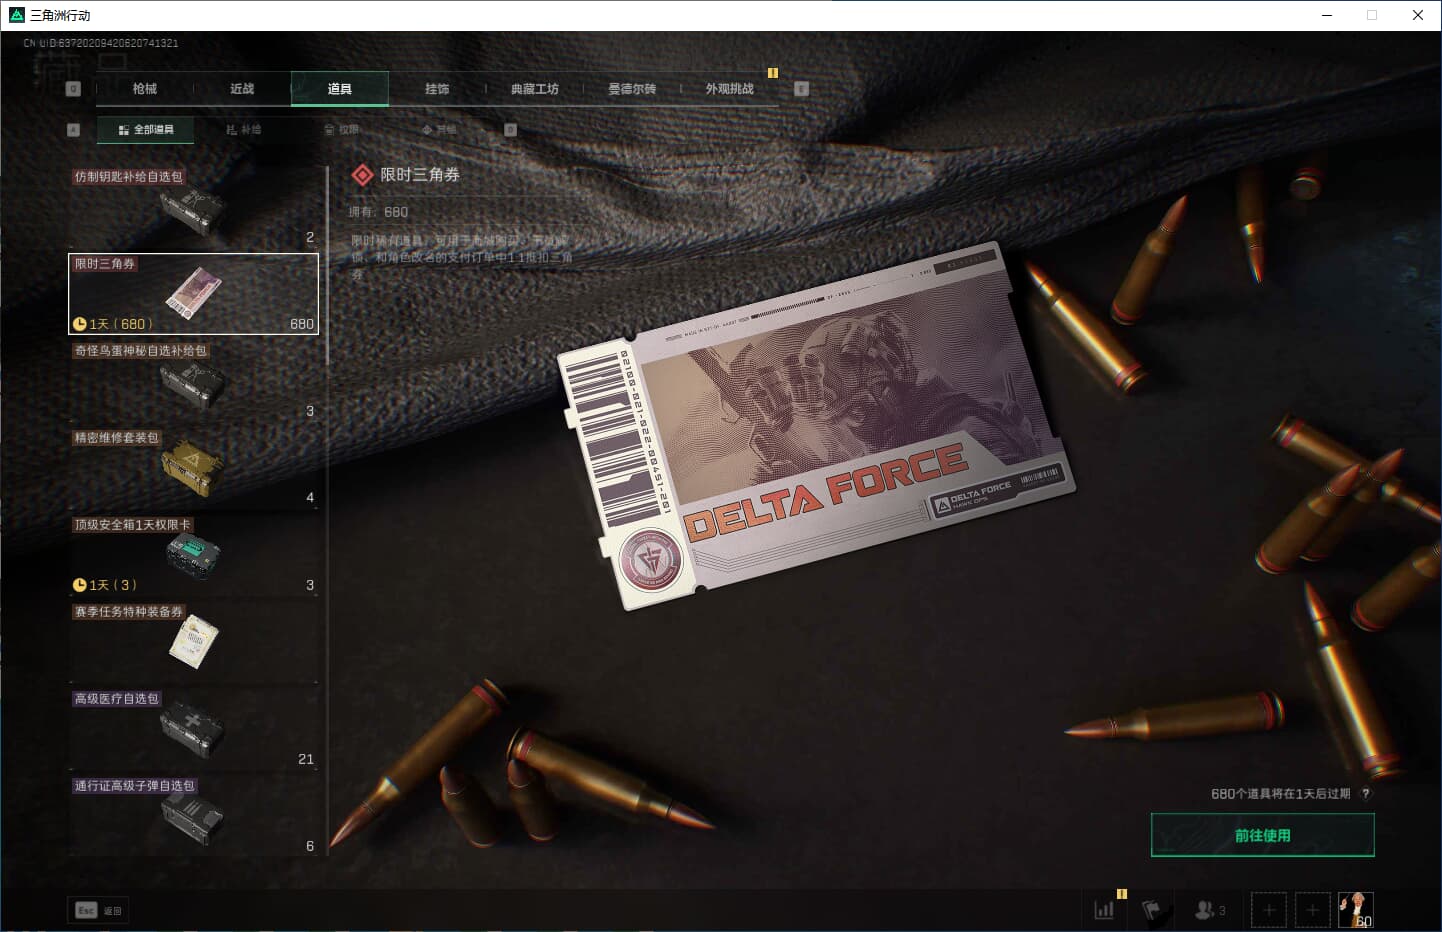Click the 三角洲行动 app icon in title bar

16,15
